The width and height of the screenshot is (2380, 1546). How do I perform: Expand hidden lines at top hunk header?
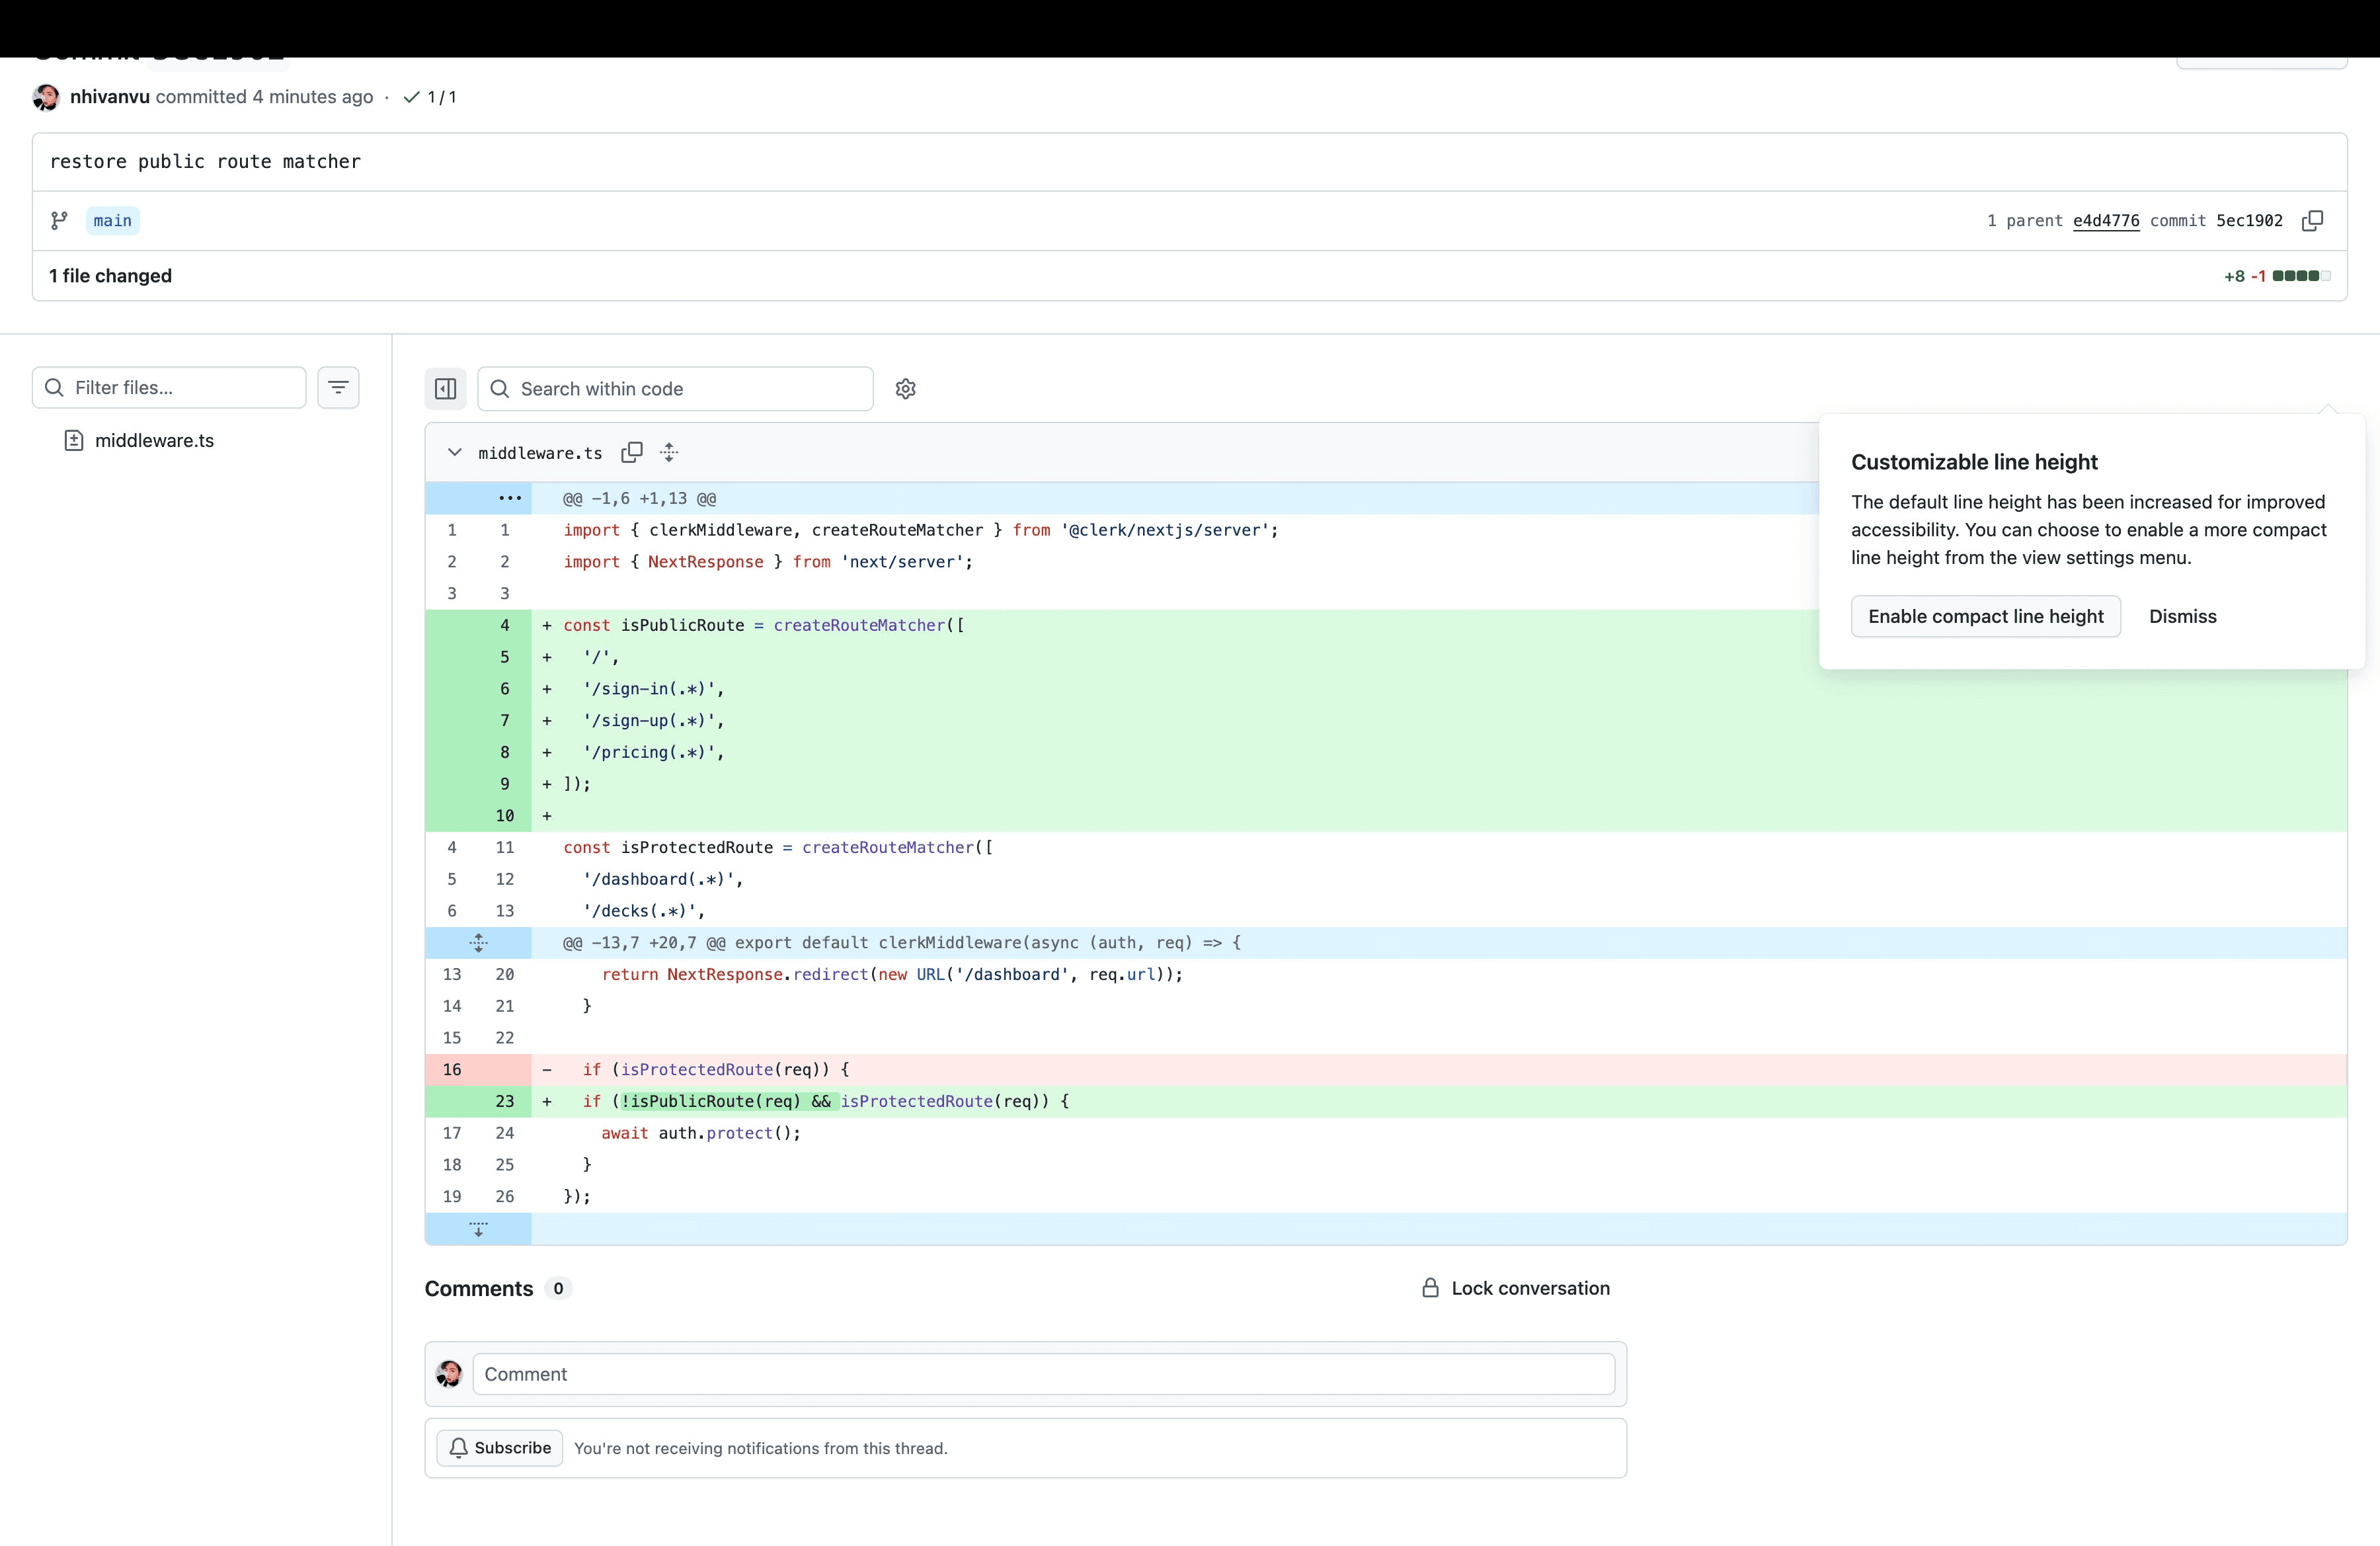pyautogui.click(x=510, y=498)
